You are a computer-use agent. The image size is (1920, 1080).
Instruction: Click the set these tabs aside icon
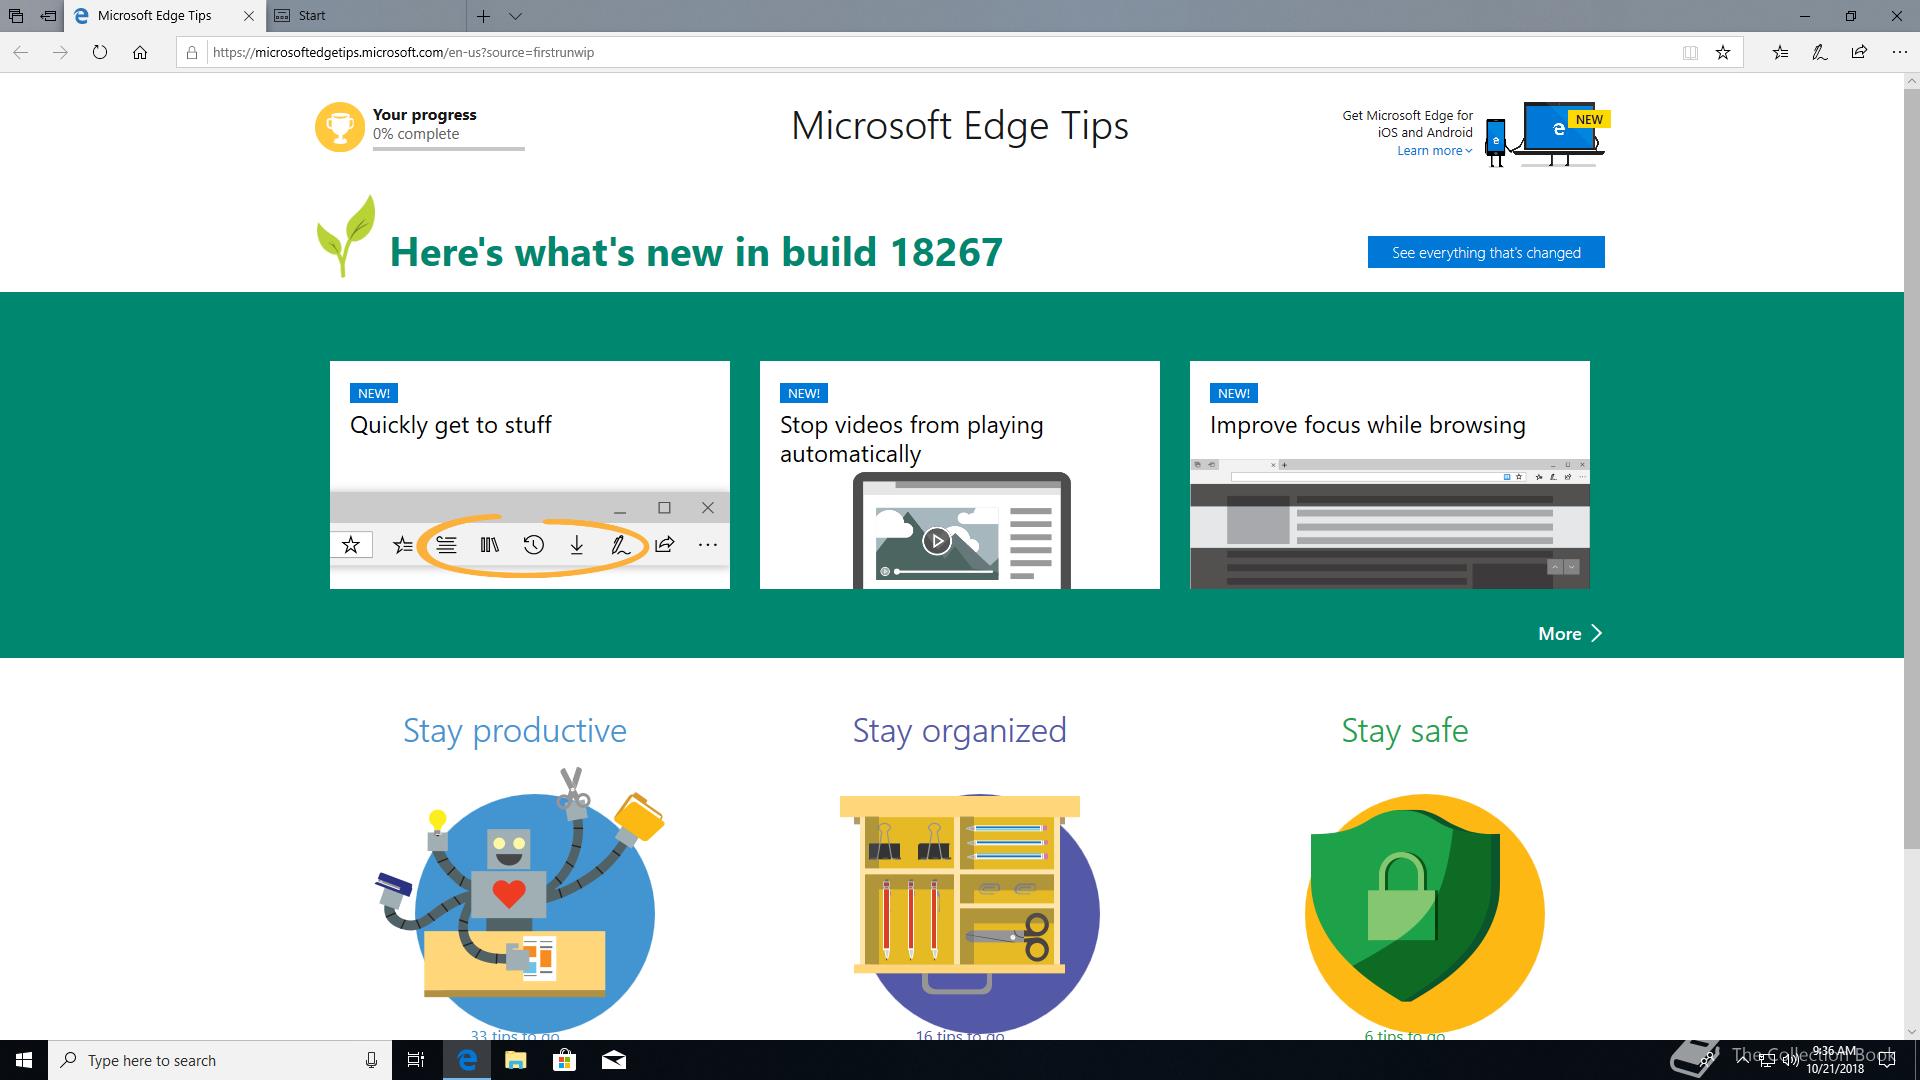48,16
